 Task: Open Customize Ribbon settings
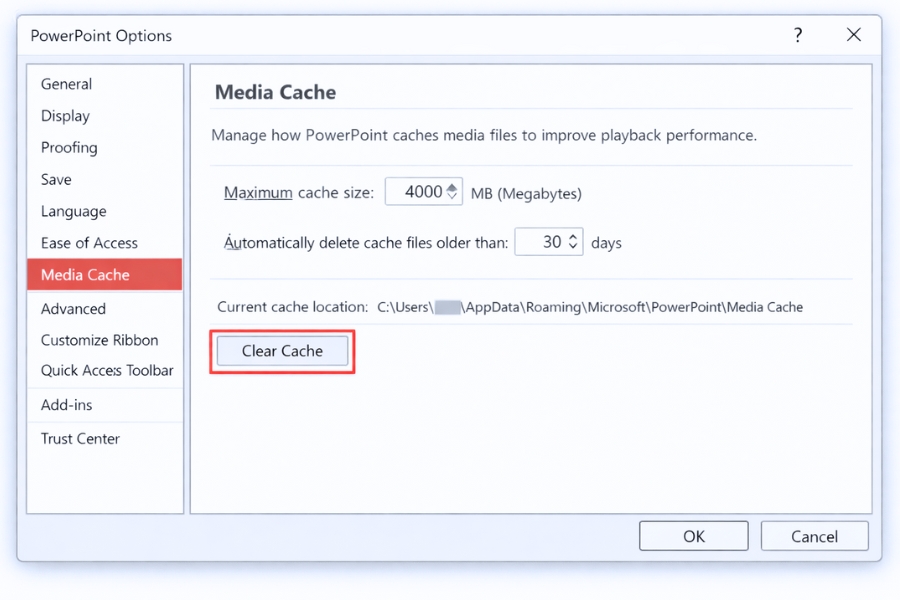click(99, 340)
